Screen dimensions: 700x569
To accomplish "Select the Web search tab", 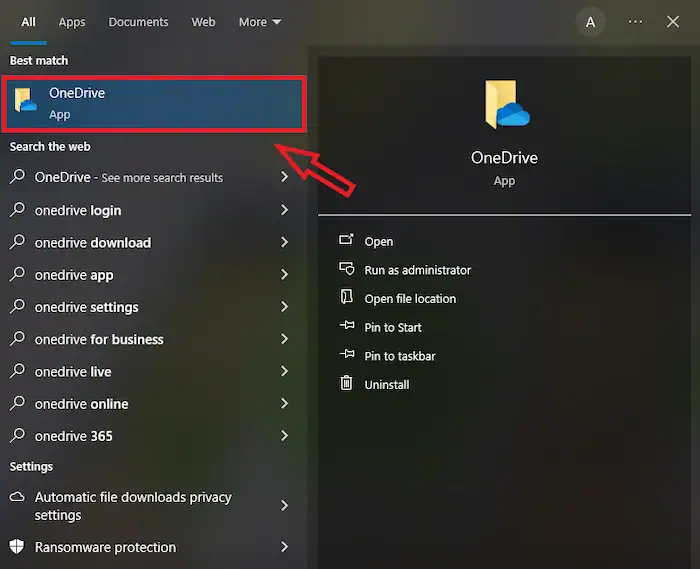I will (x=203, y=22).
